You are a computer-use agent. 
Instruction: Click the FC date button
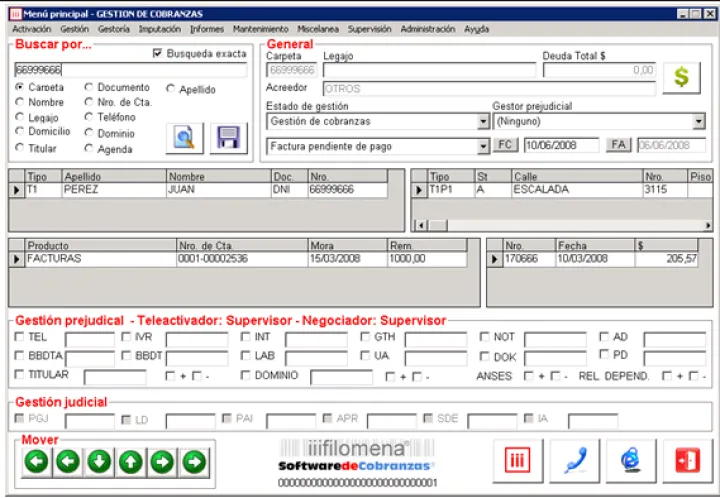coord(505,146)
